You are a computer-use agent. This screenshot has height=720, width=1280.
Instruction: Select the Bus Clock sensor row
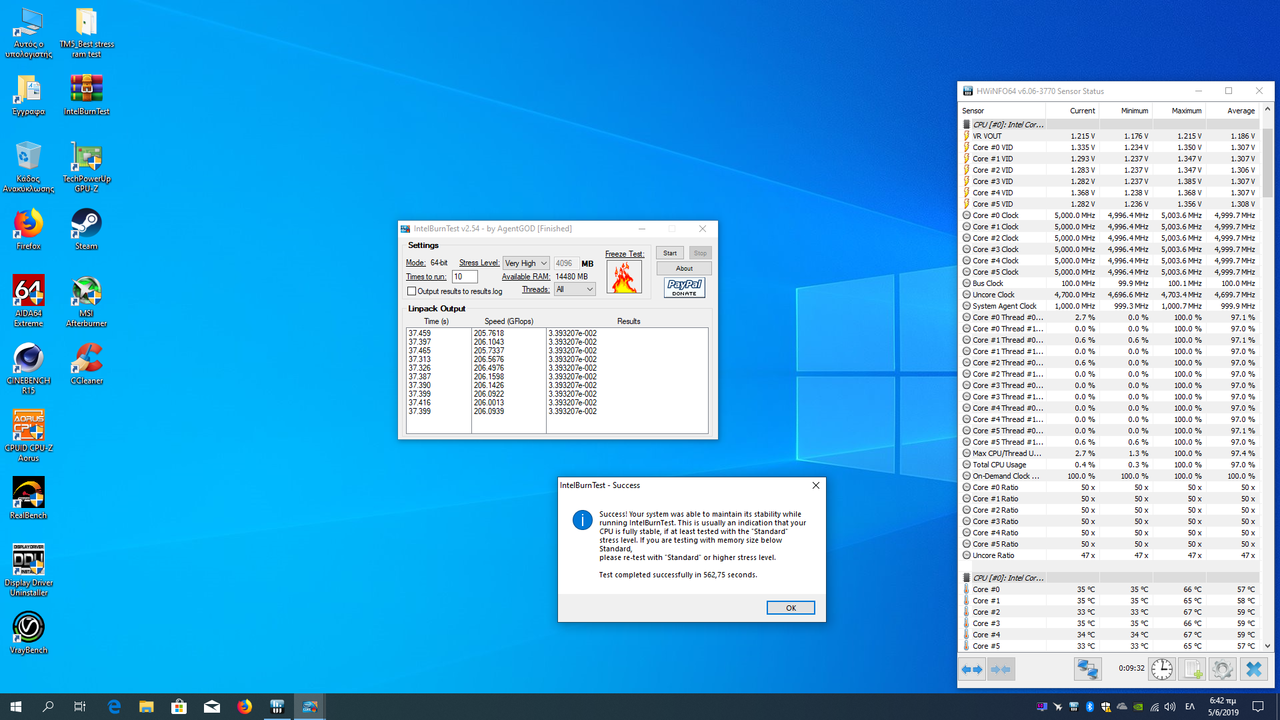click(1109, 283)
